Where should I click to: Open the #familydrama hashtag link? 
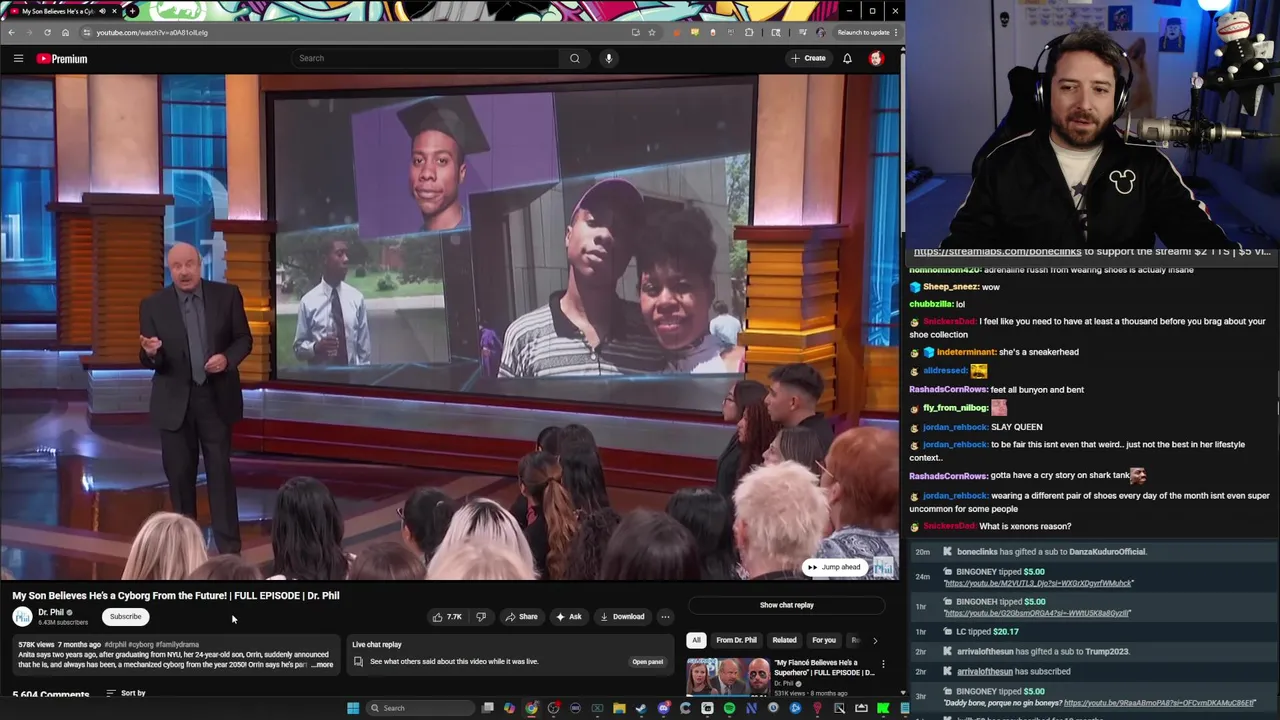[x=177, y=645]
